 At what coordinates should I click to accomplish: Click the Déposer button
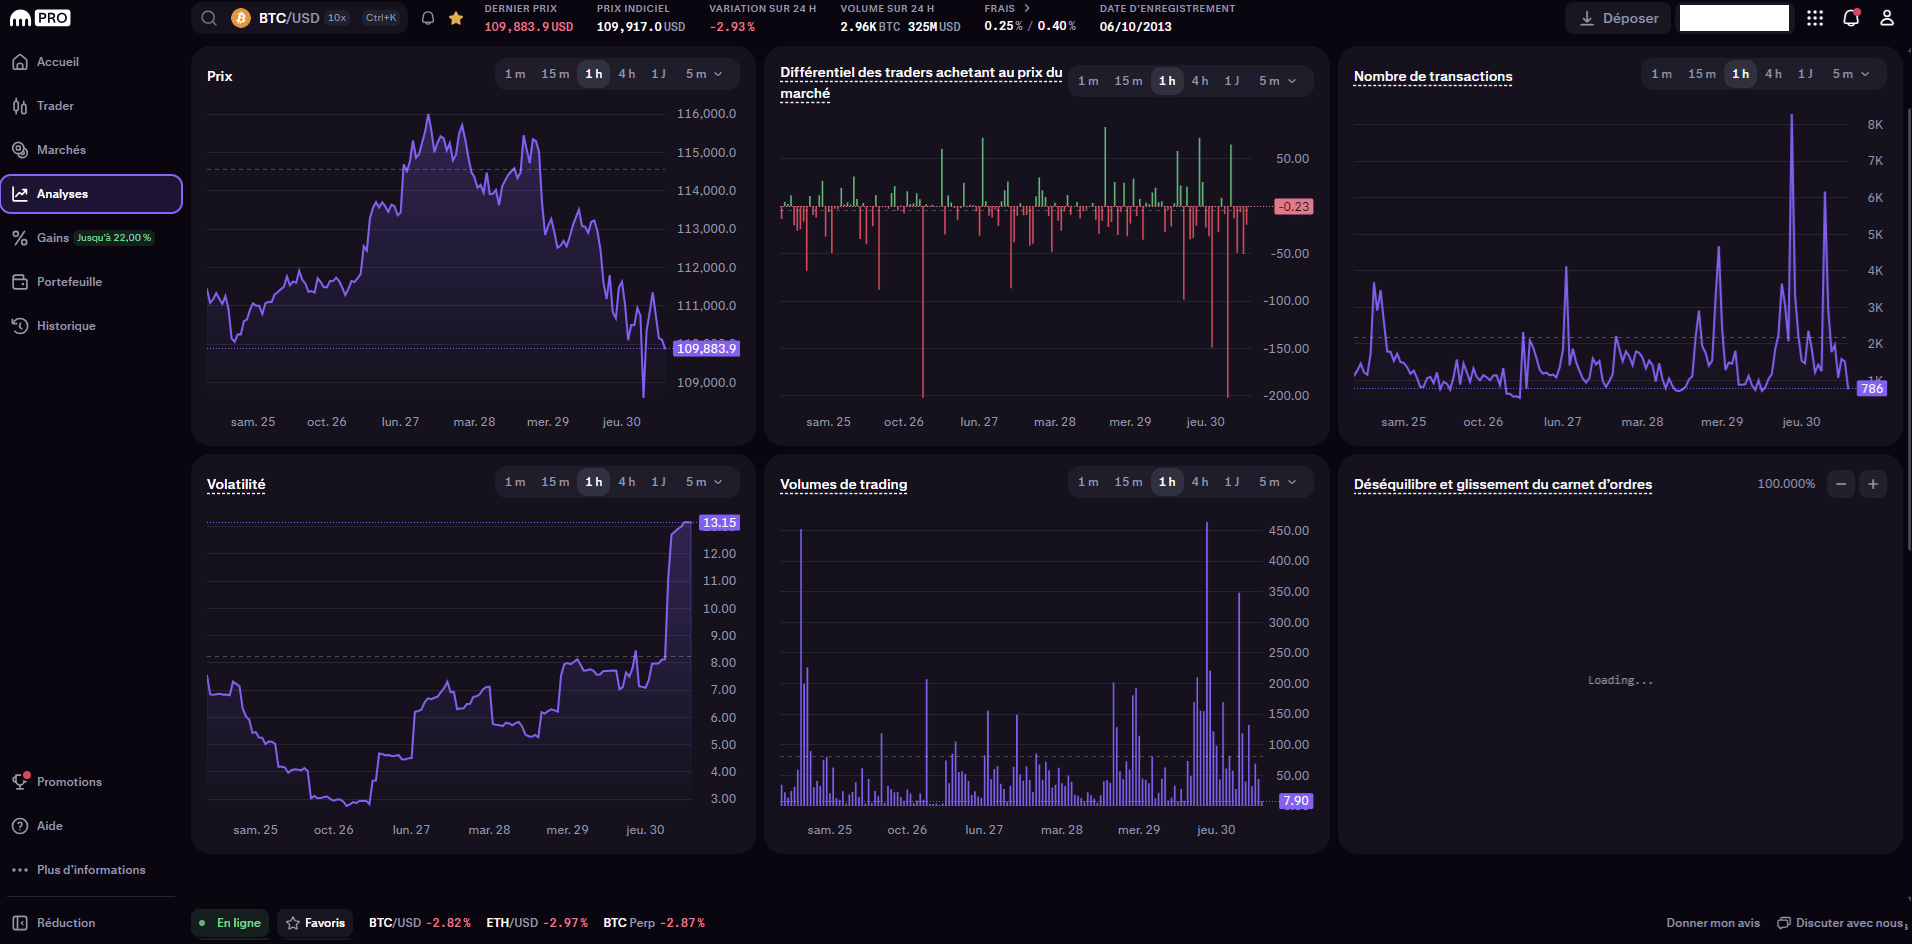[1617, 17]
